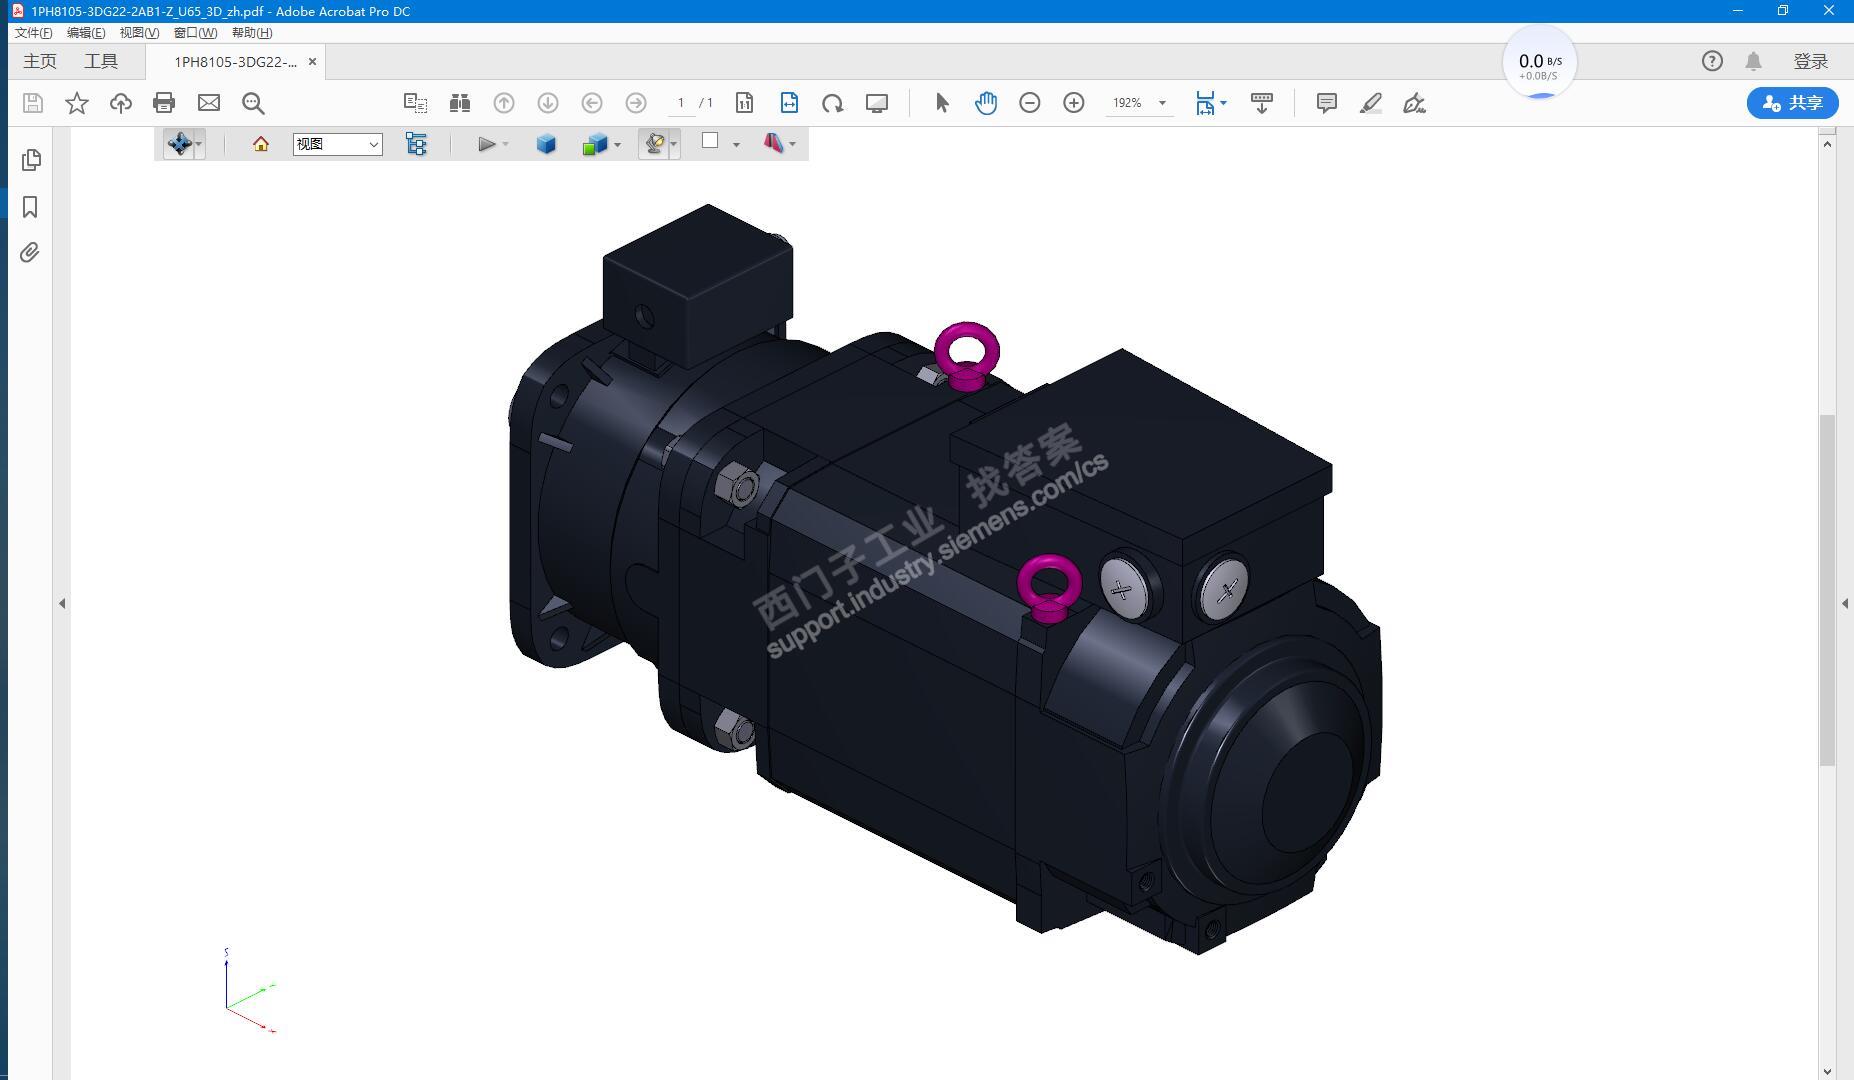The image size is (1854, 1080).
Task: Print the document
Action: tap(164, 103)
